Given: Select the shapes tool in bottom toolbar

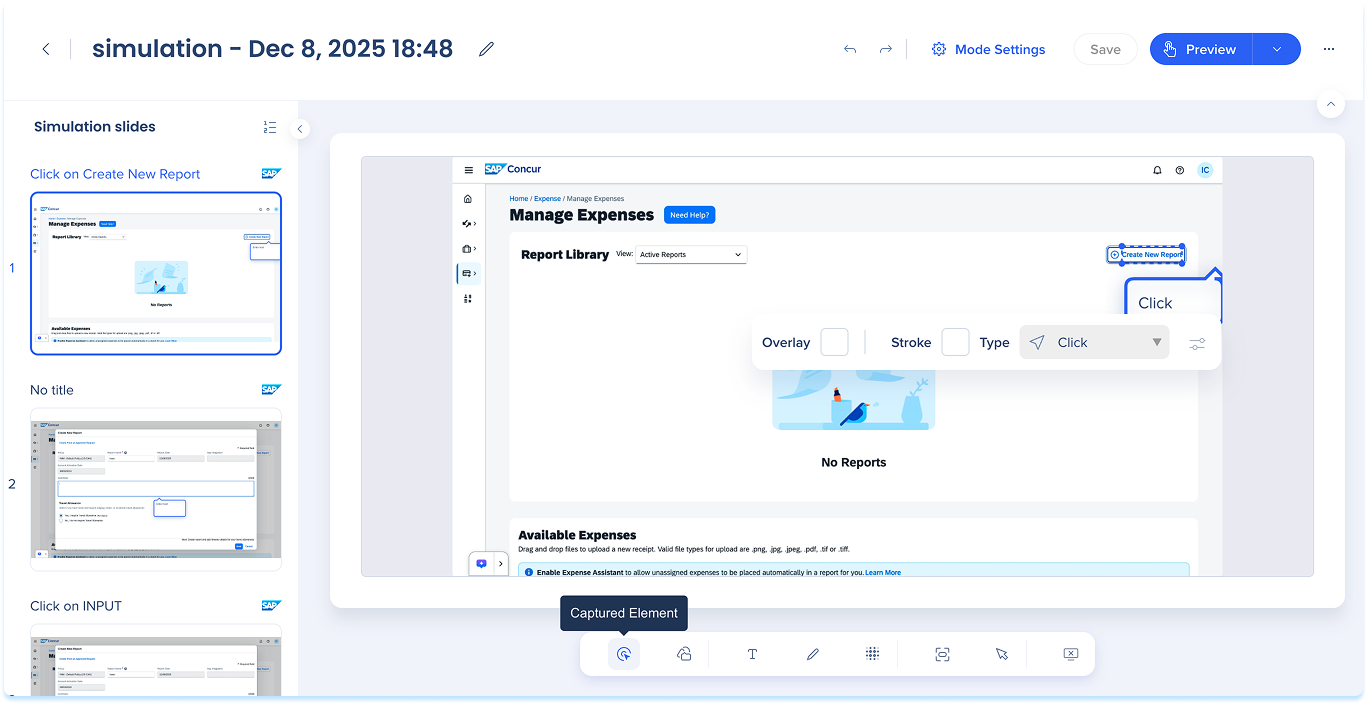Looking at the screenshot, I should (684, 654).
